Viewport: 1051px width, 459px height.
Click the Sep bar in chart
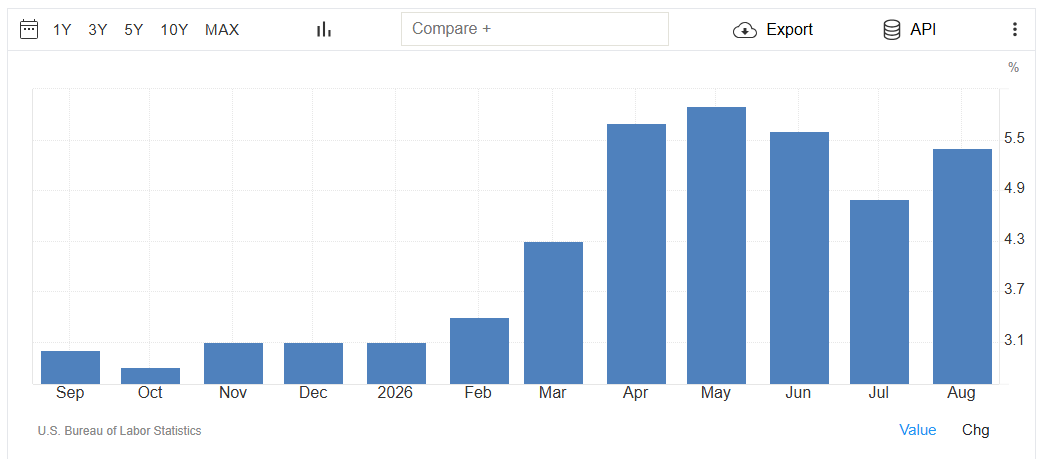tap(70, 367)
